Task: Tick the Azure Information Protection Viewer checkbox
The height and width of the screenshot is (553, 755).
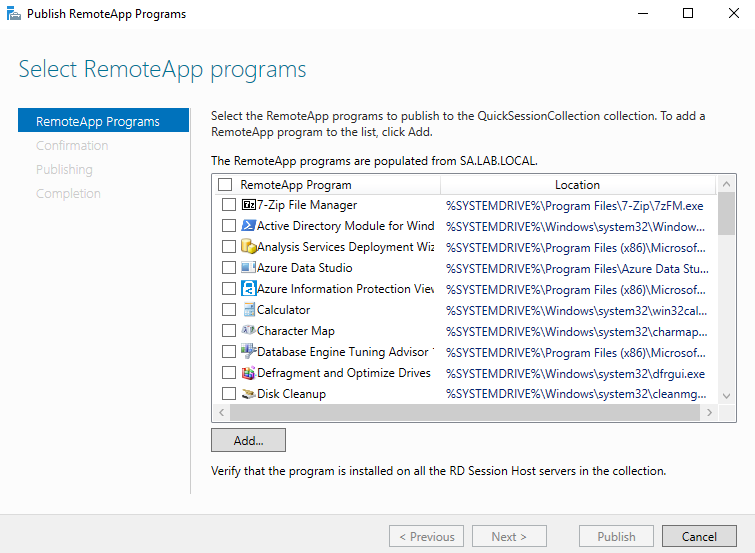Action: click(x=229, y=289)
